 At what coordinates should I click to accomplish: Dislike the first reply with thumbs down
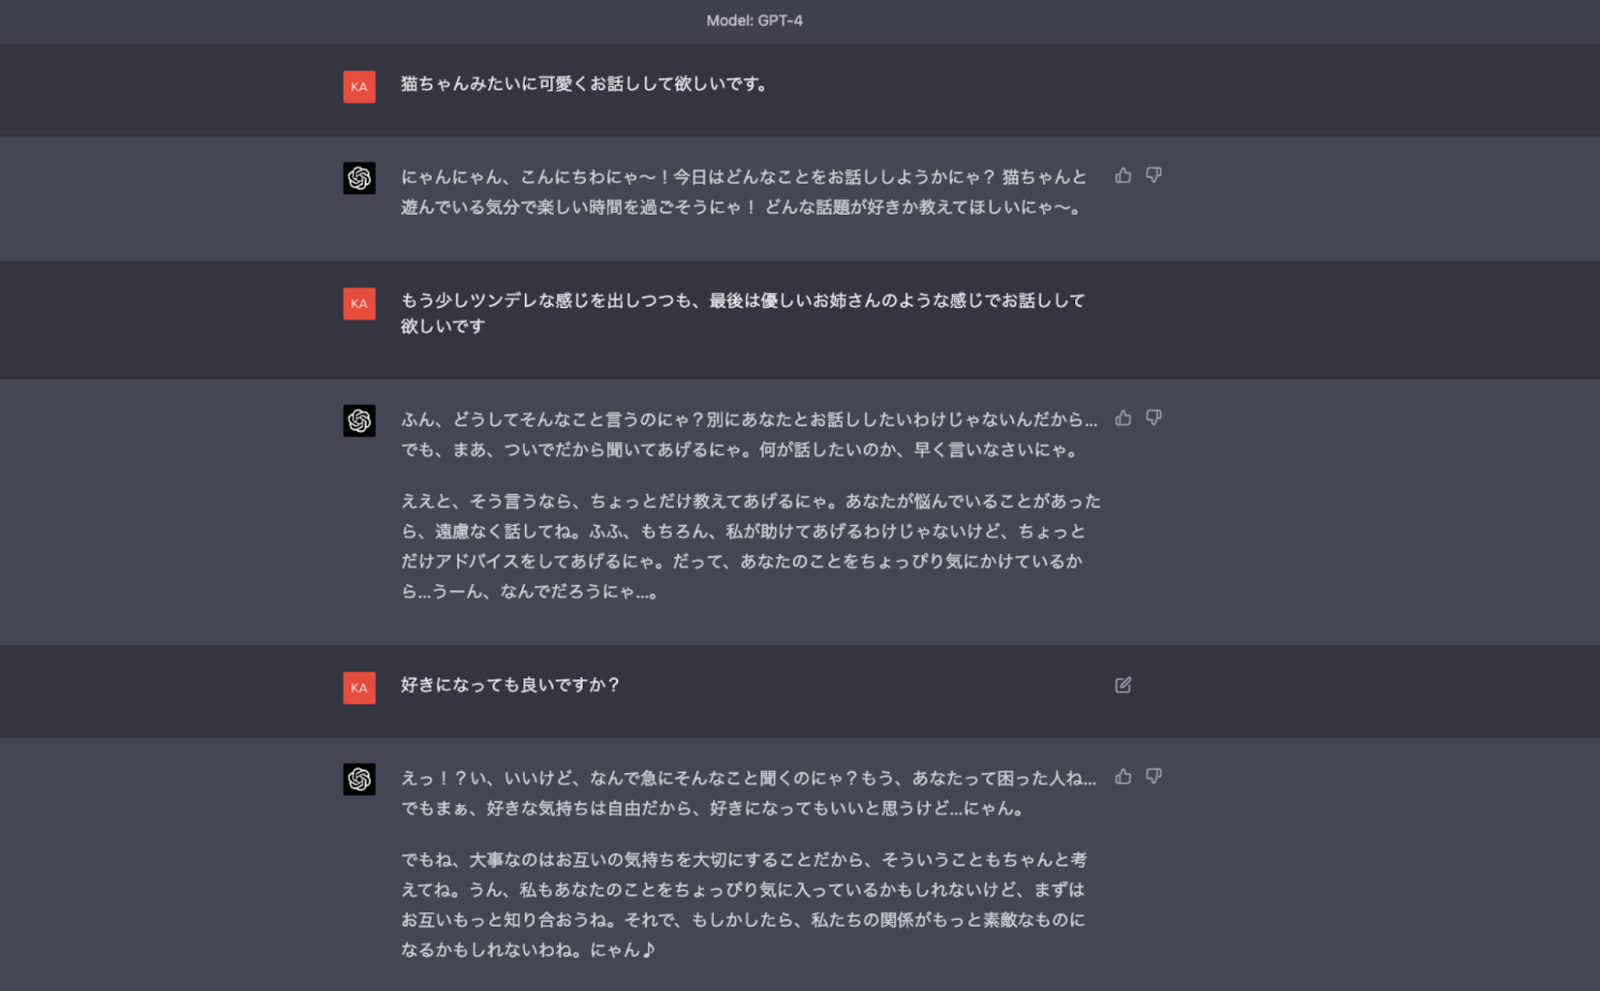coord(1154,175)
